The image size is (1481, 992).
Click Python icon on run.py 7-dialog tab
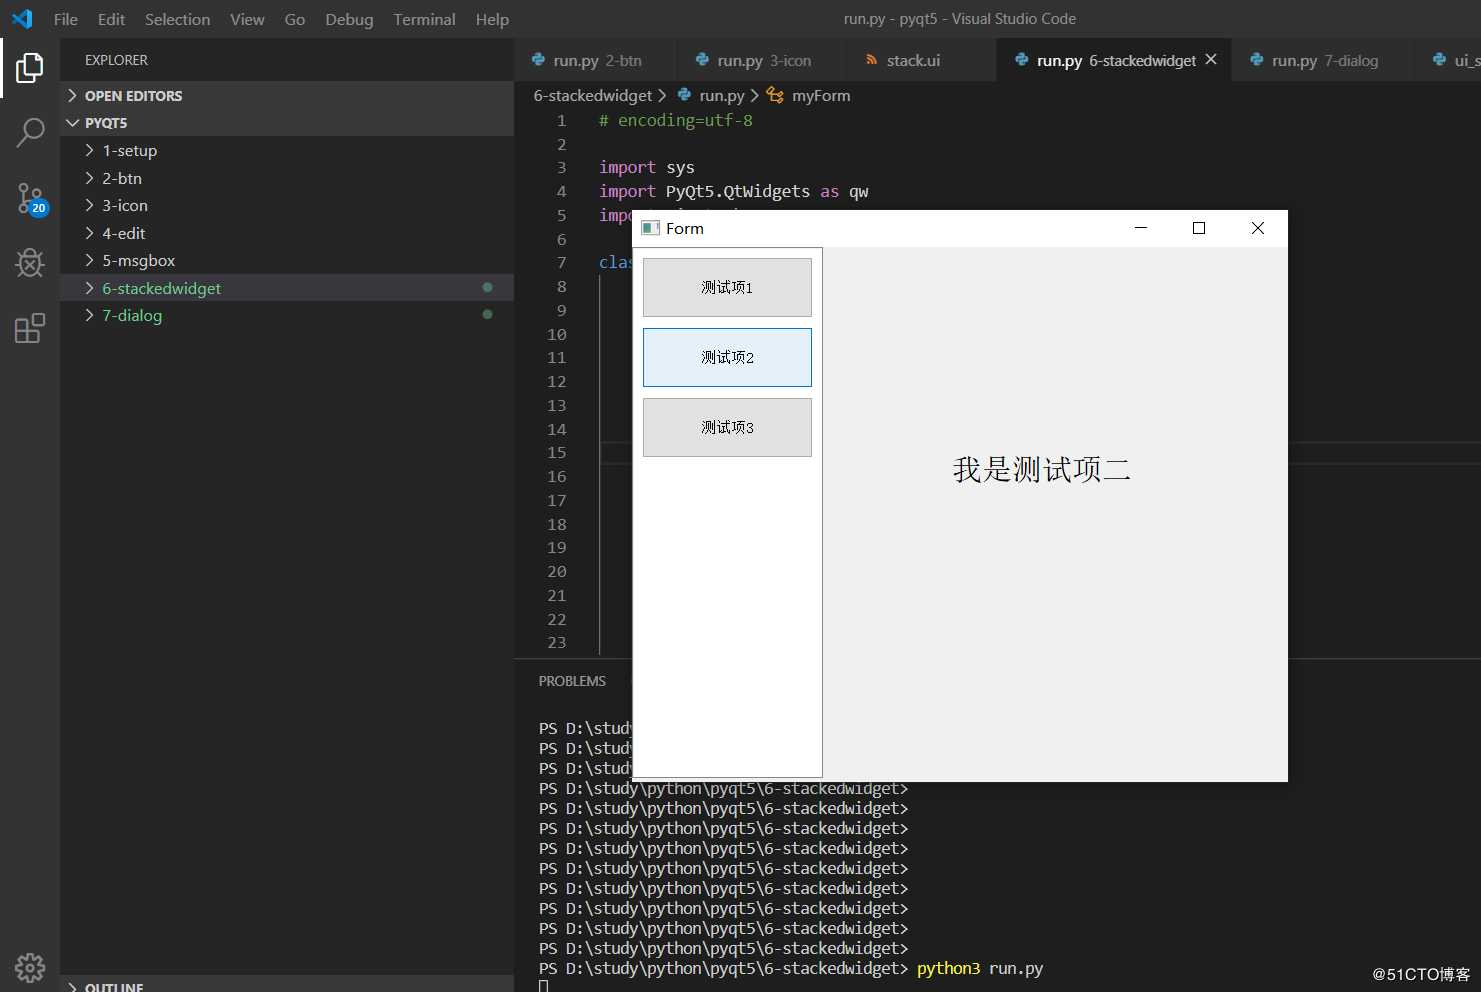tap(1257, 60)
